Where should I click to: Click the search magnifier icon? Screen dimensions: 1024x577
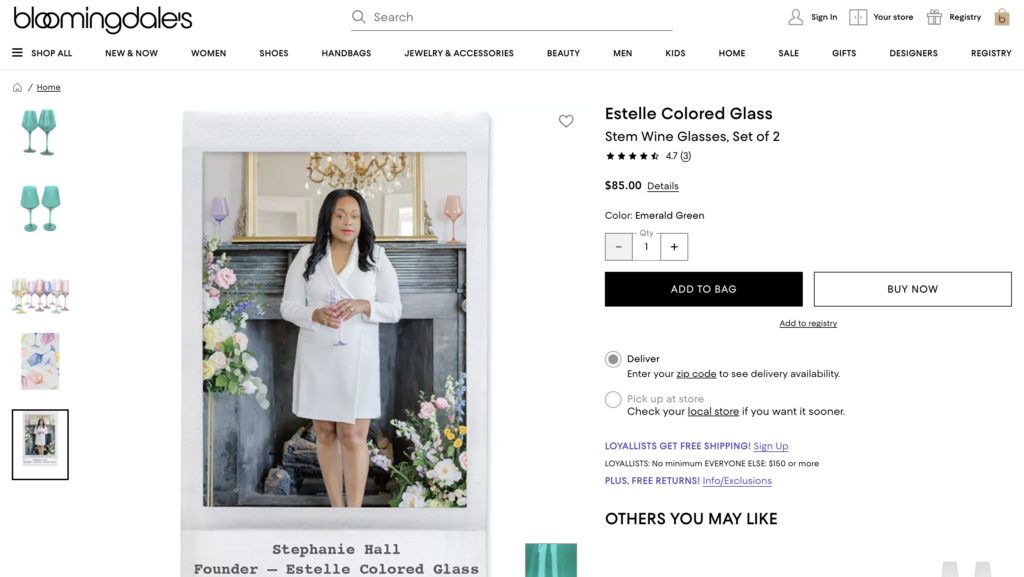click(359, 17)
